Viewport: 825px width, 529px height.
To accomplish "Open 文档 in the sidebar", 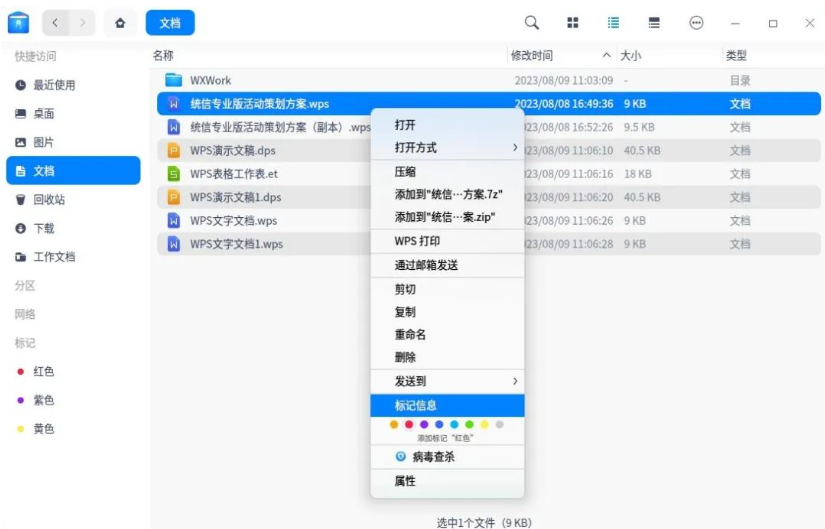I will click(x=73, y=171).
